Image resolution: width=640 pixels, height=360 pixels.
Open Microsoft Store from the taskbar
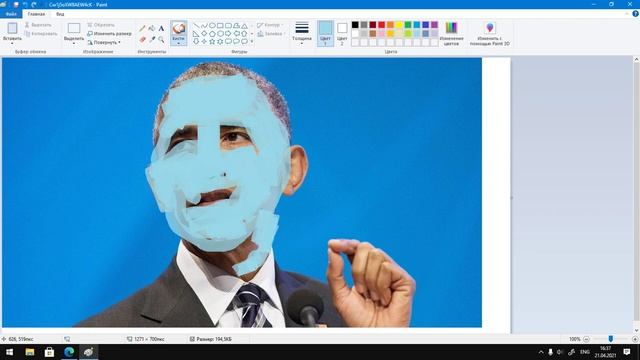coord(49,352)
